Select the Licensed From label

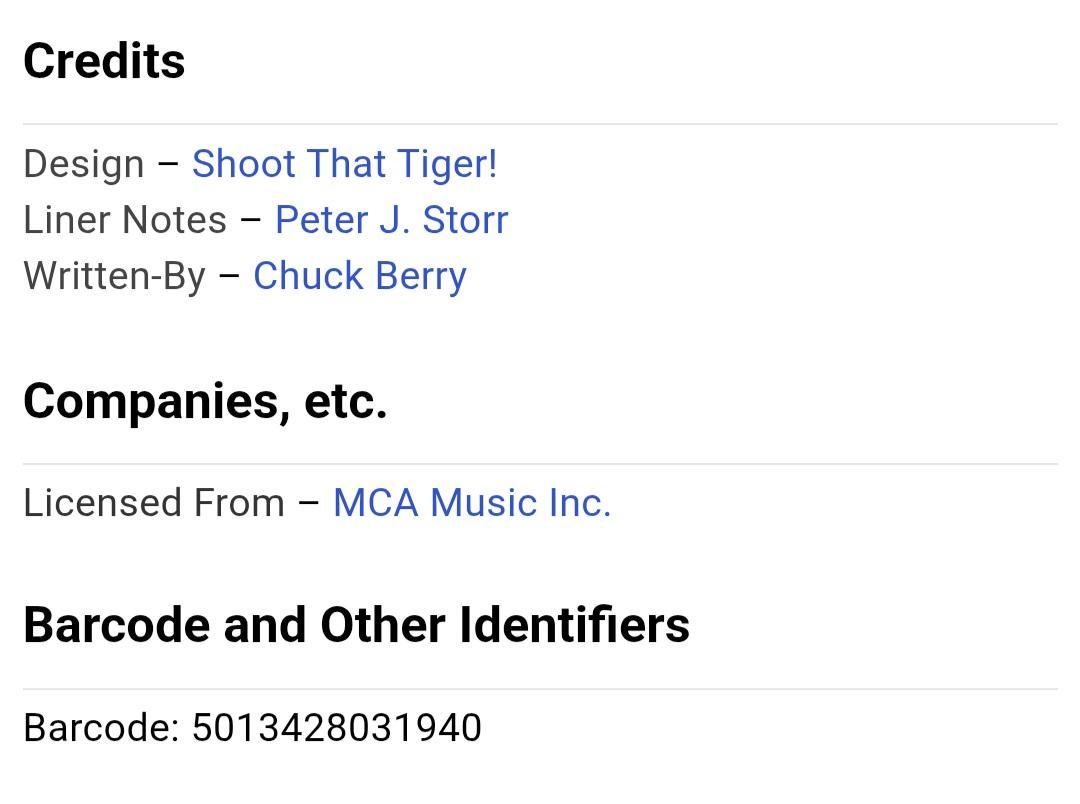tap(154, 503)
